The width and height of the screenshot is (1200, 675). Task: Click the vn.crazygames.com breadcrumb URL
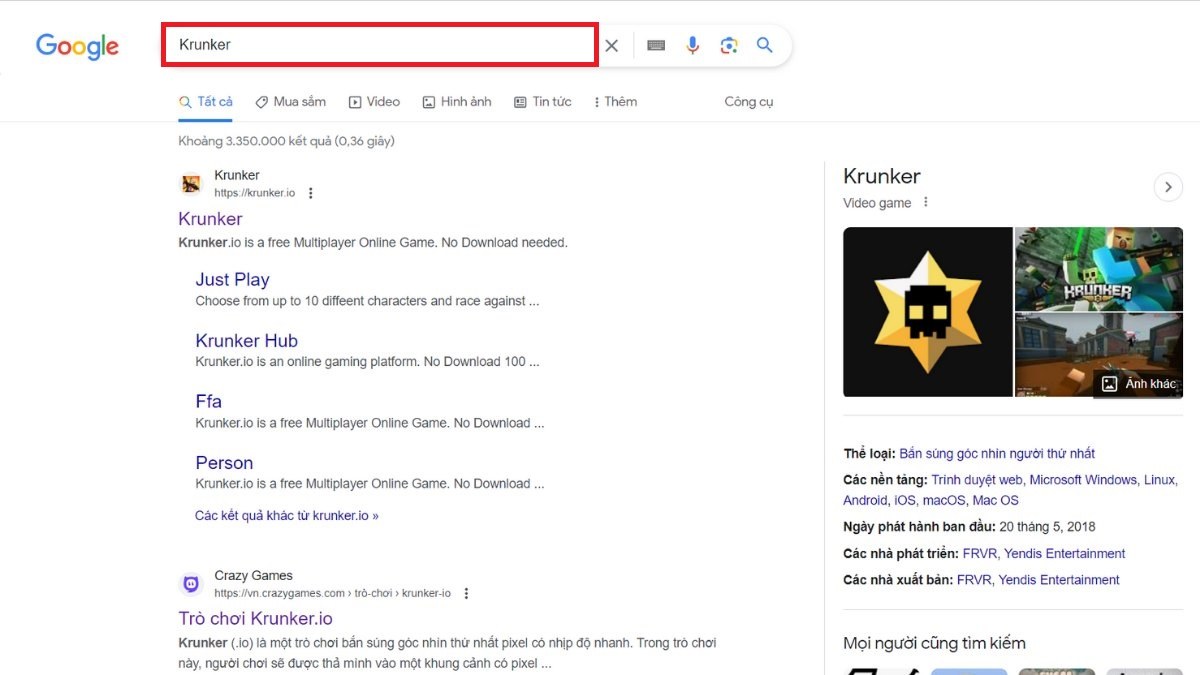point(333,594)
